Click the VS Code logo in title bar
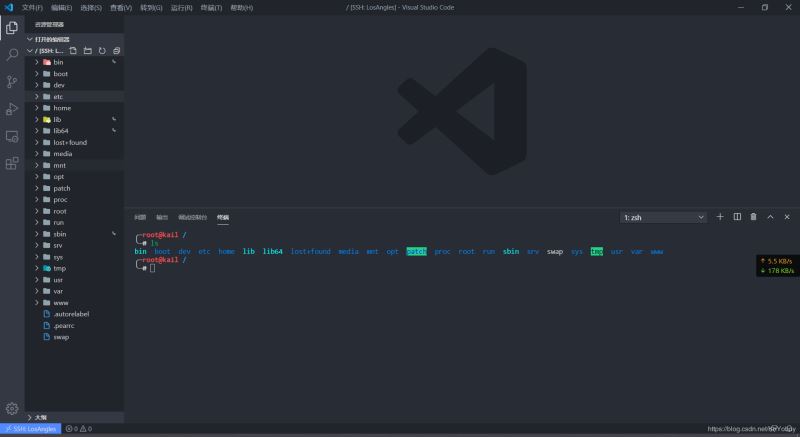The width and height of the screenshot is (800, 437). [9, 7]
